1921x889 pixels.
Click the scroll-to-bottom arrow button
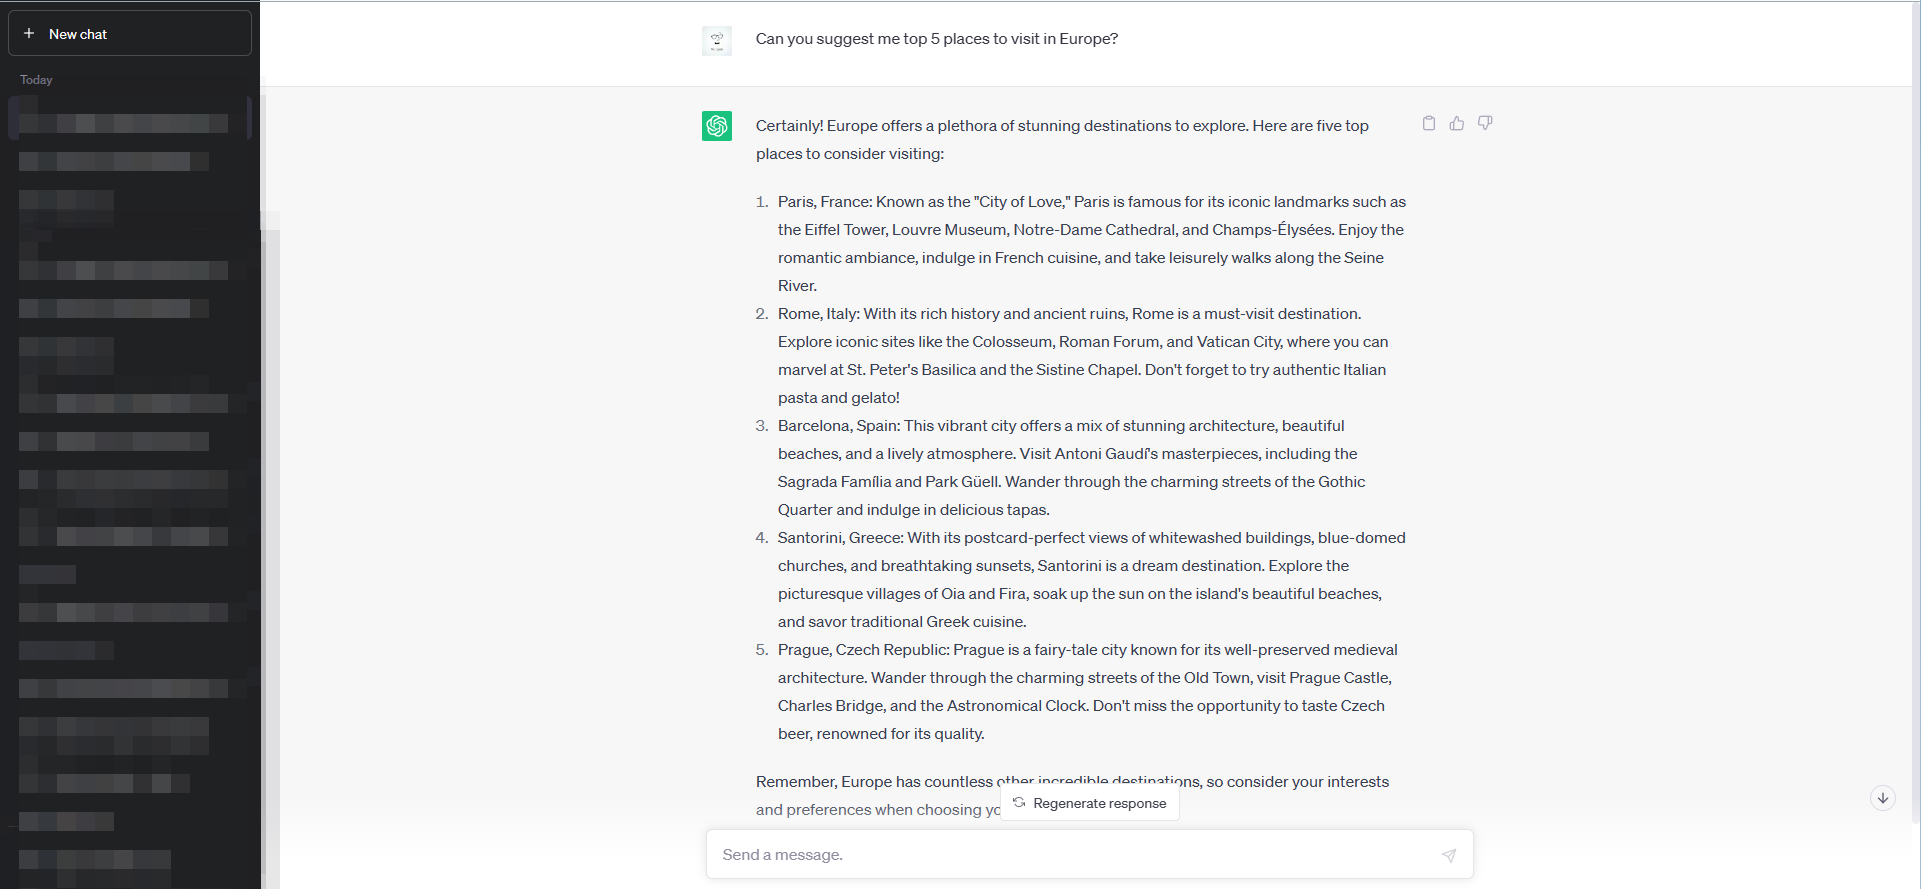click(x=1883, y=797)
